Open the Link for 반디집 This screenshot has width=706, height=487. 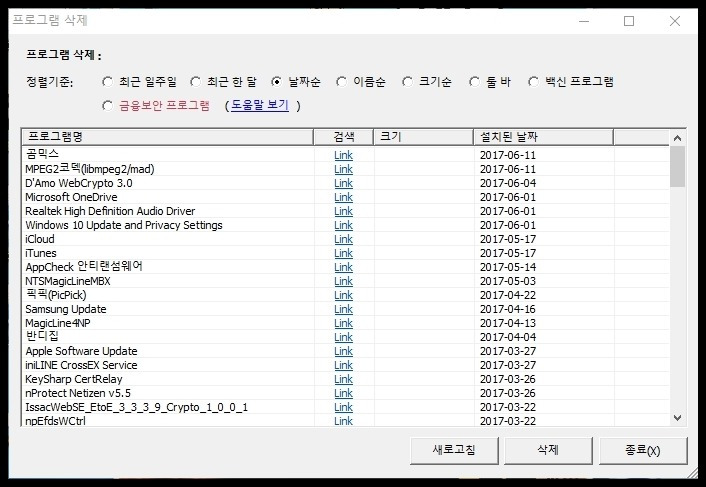[x=343, y=337]
